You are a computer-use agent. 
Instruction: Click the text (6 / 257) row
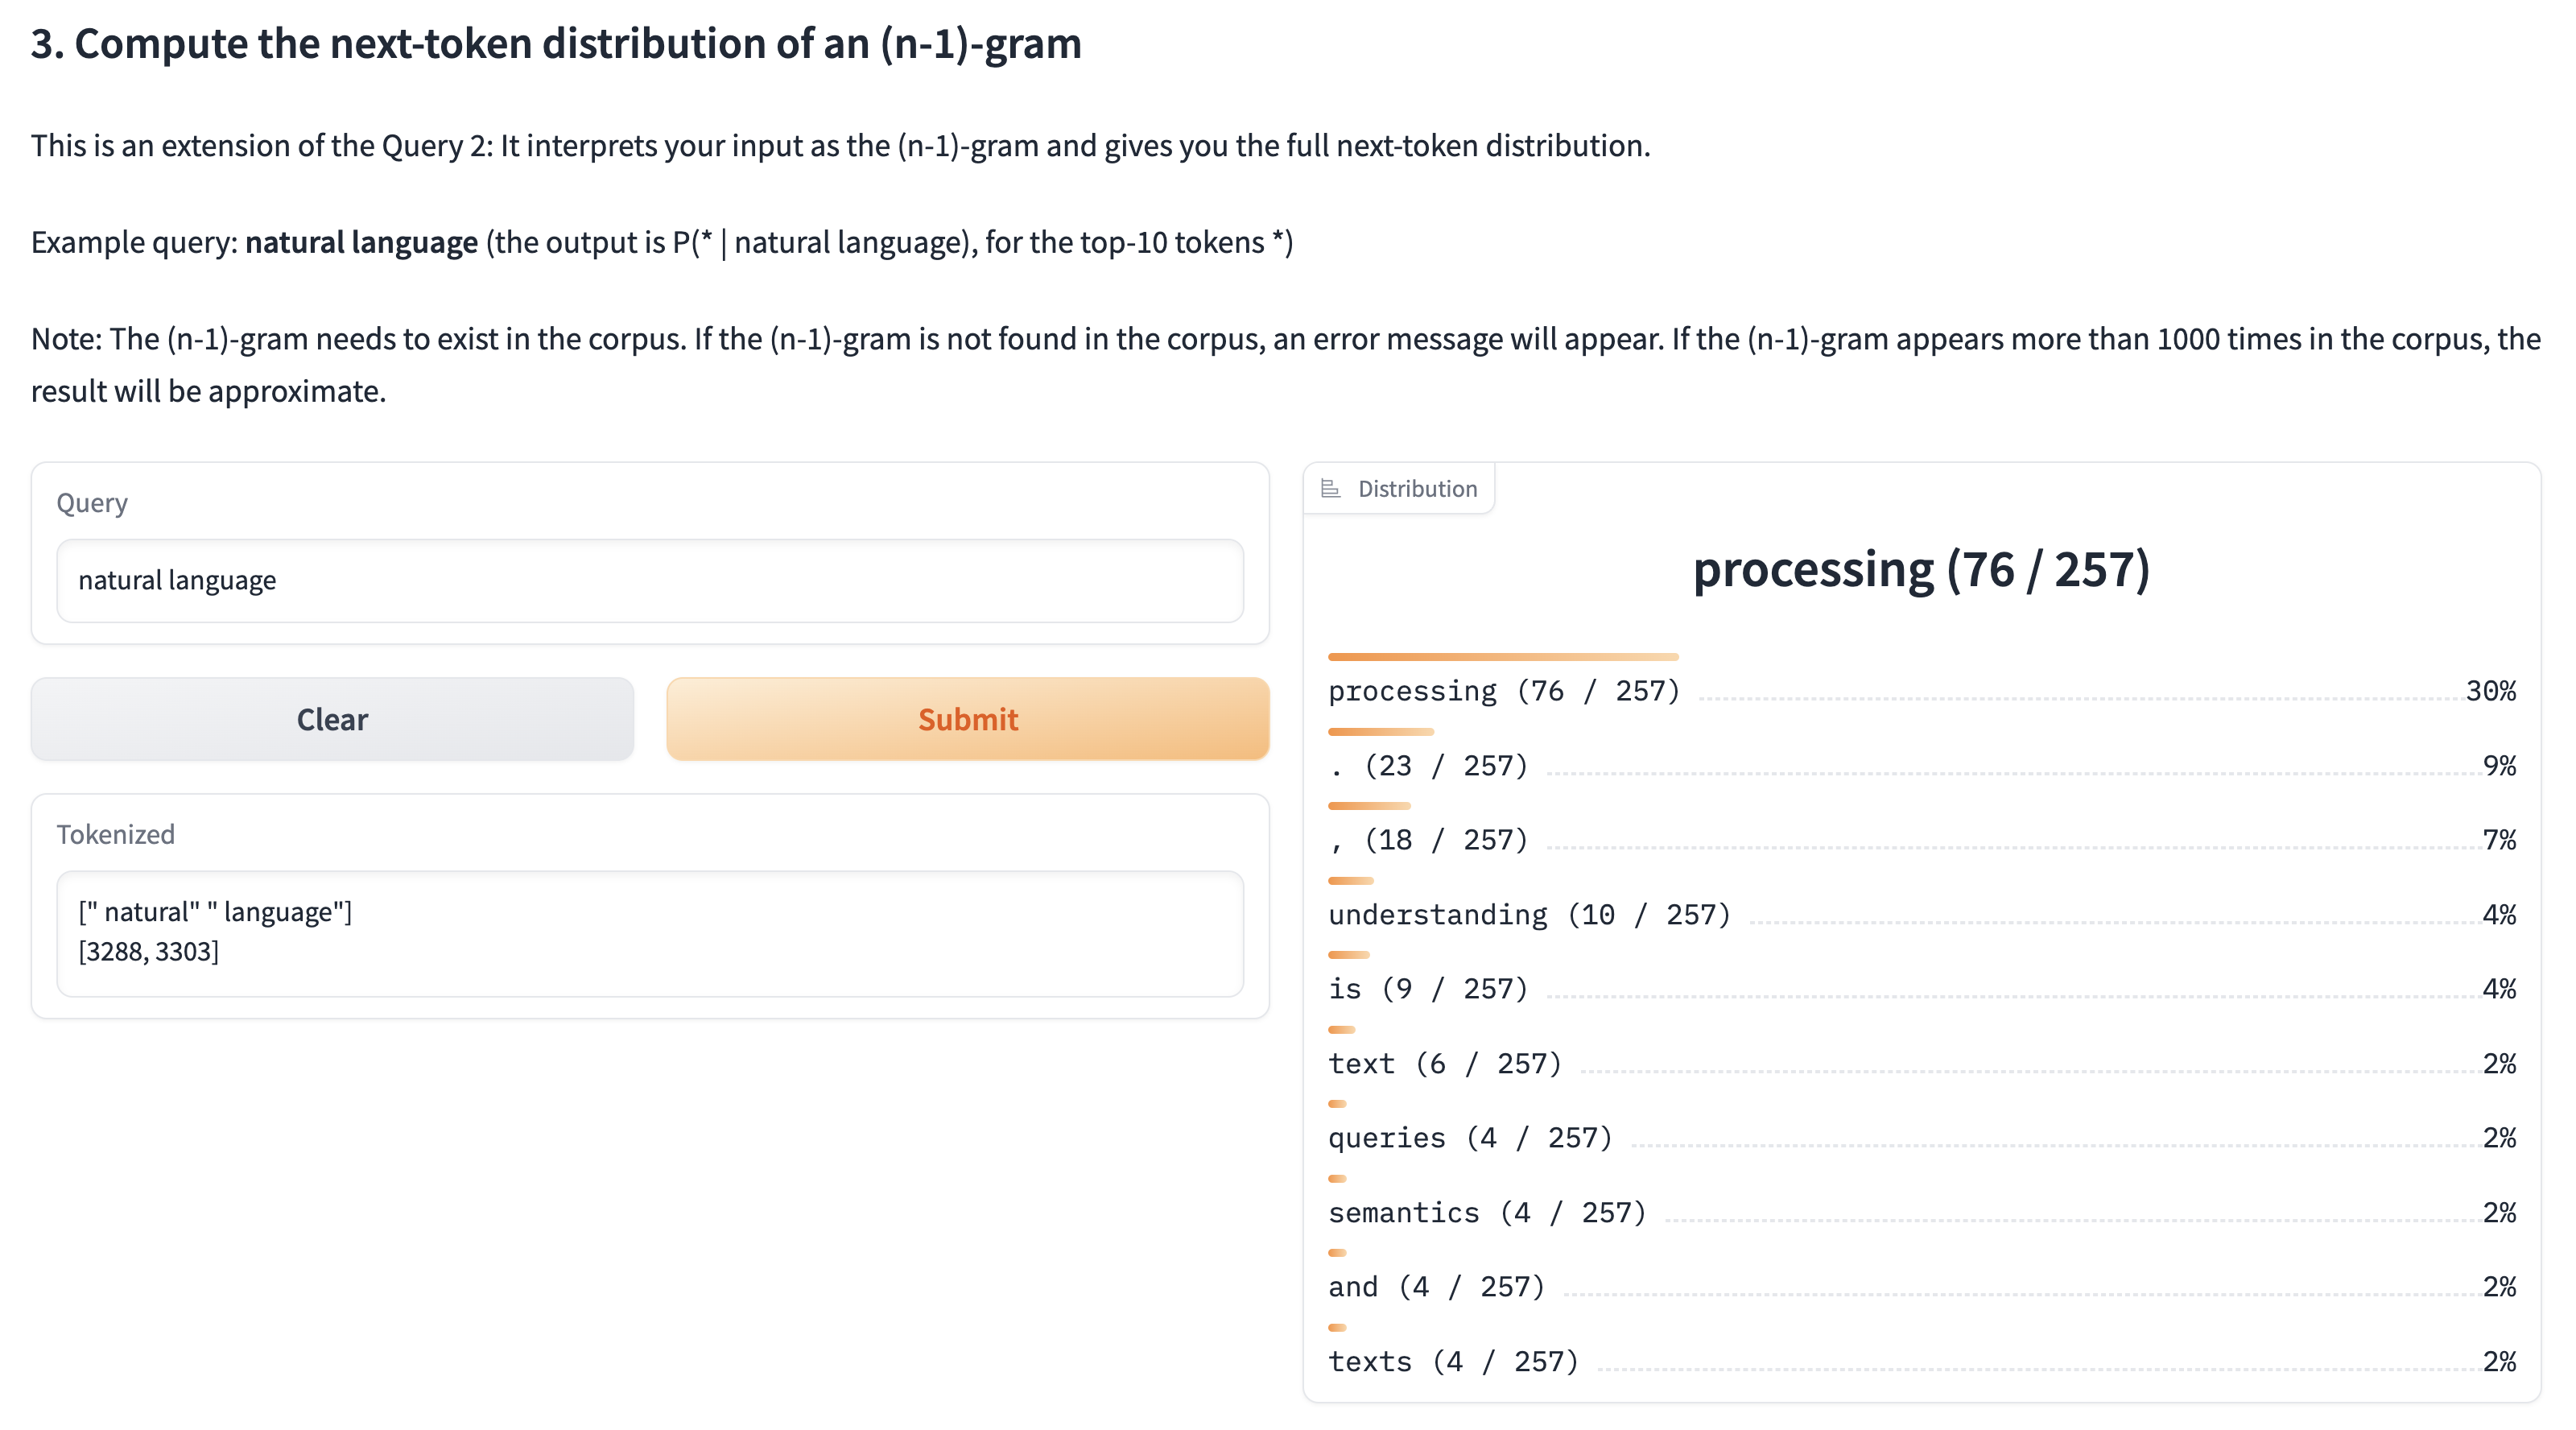coord(1920,1064)
